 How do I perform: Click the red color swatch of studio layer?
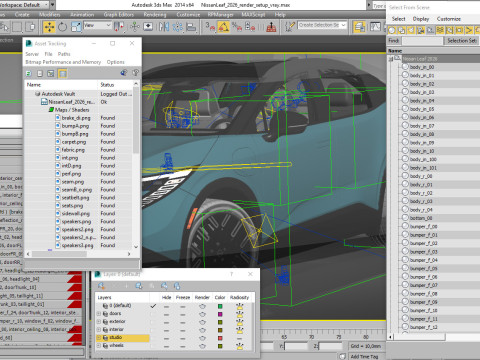click(220, 338)
